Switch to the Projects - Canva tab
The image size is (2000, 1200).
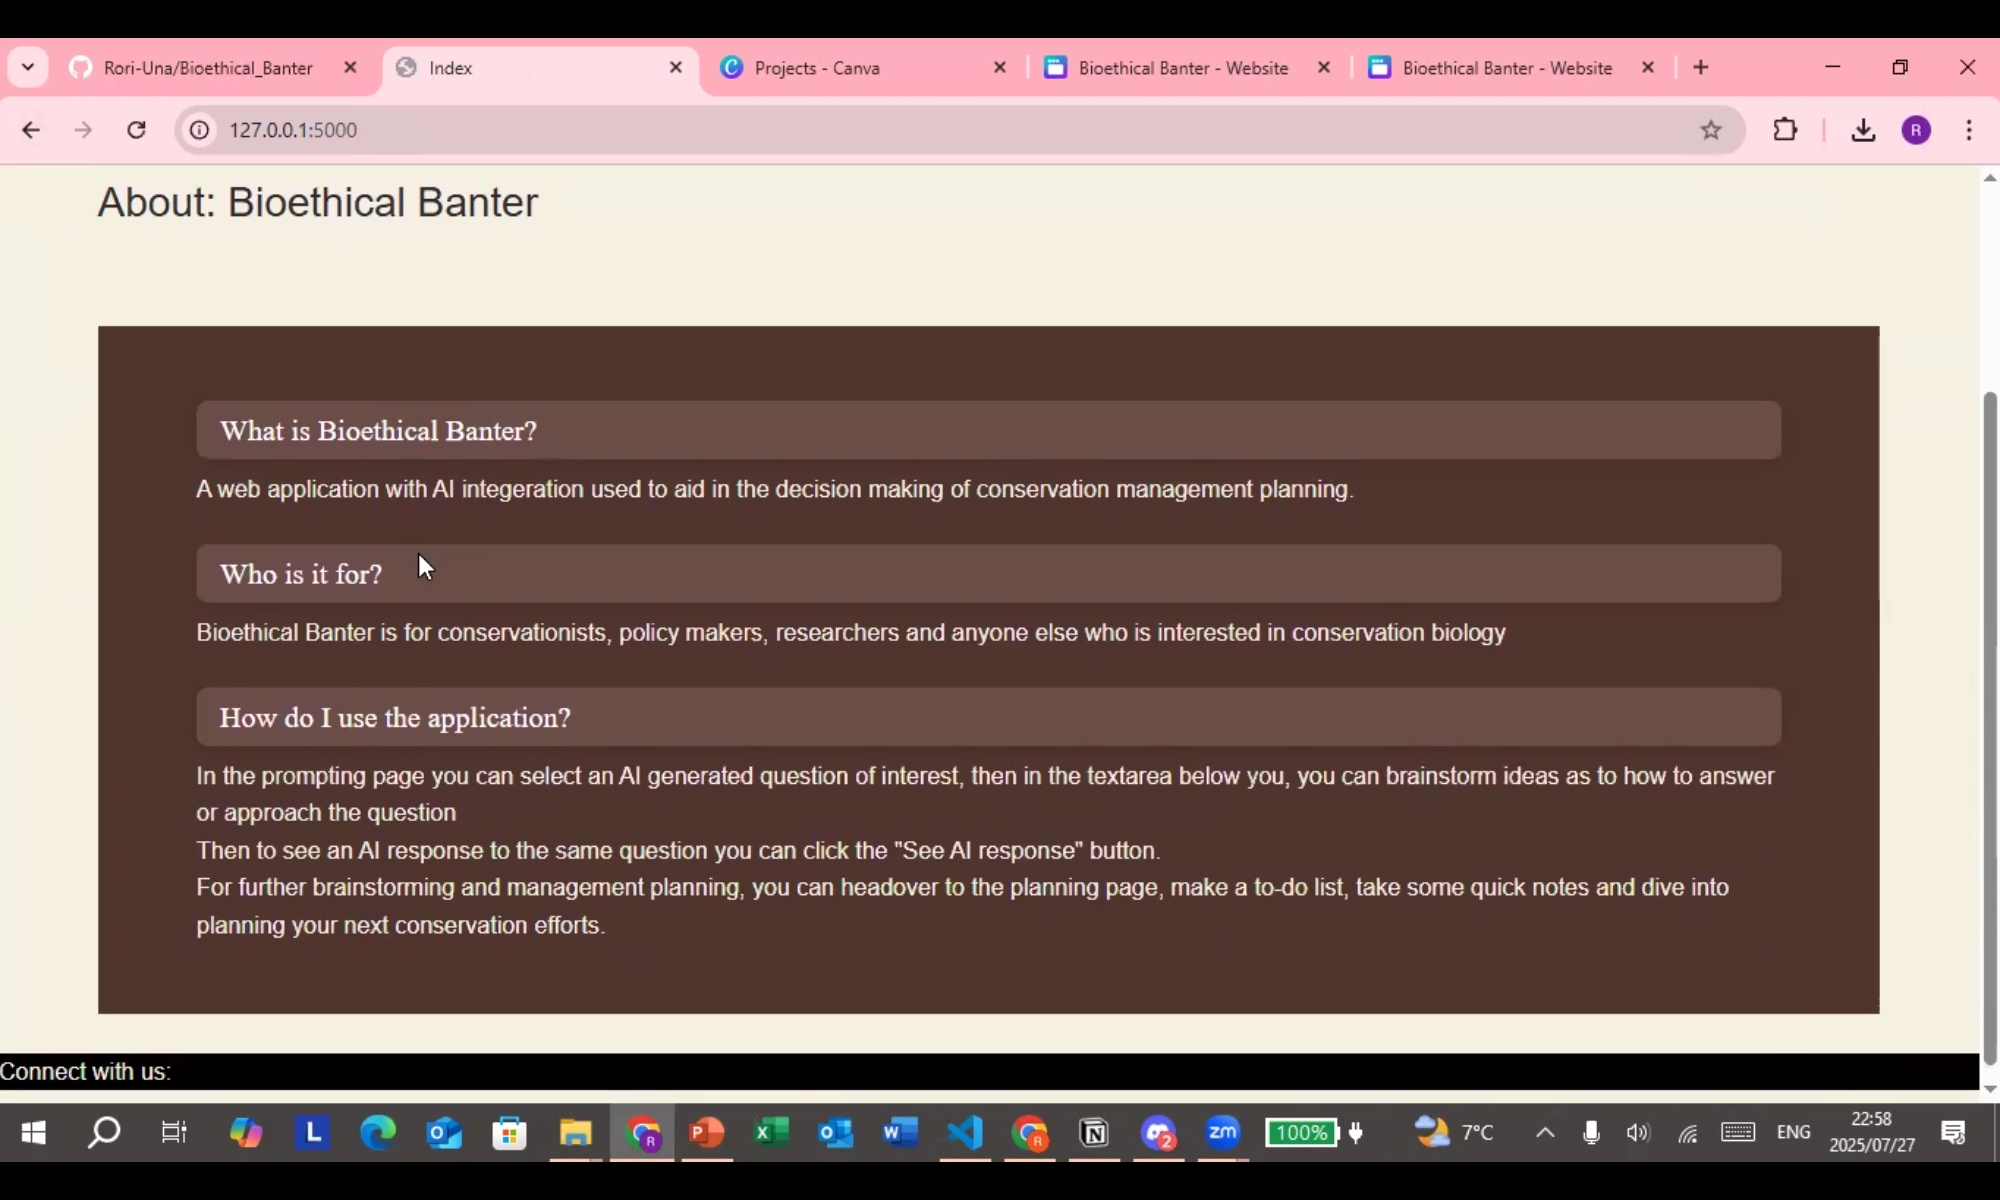point(817,67)
